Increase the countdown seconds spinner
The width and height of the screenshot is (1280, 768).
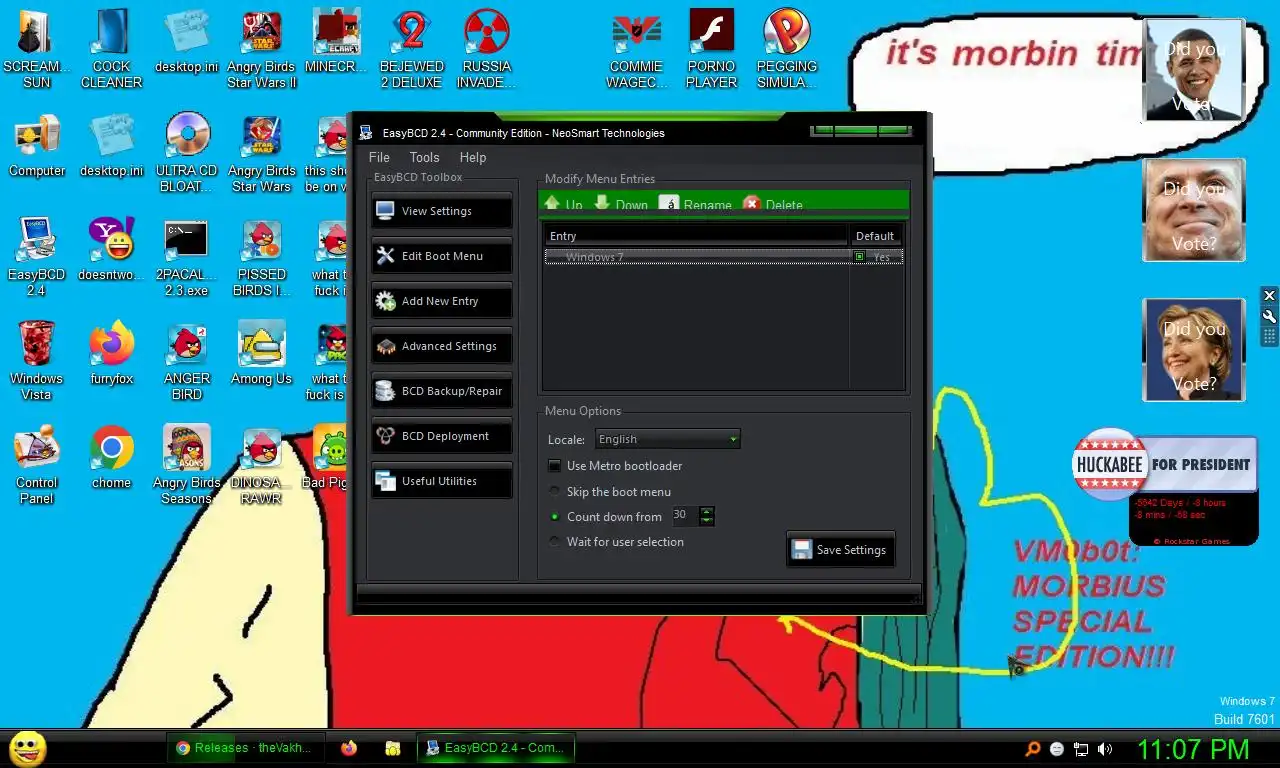pyautogui.click(x=707, y=512)
